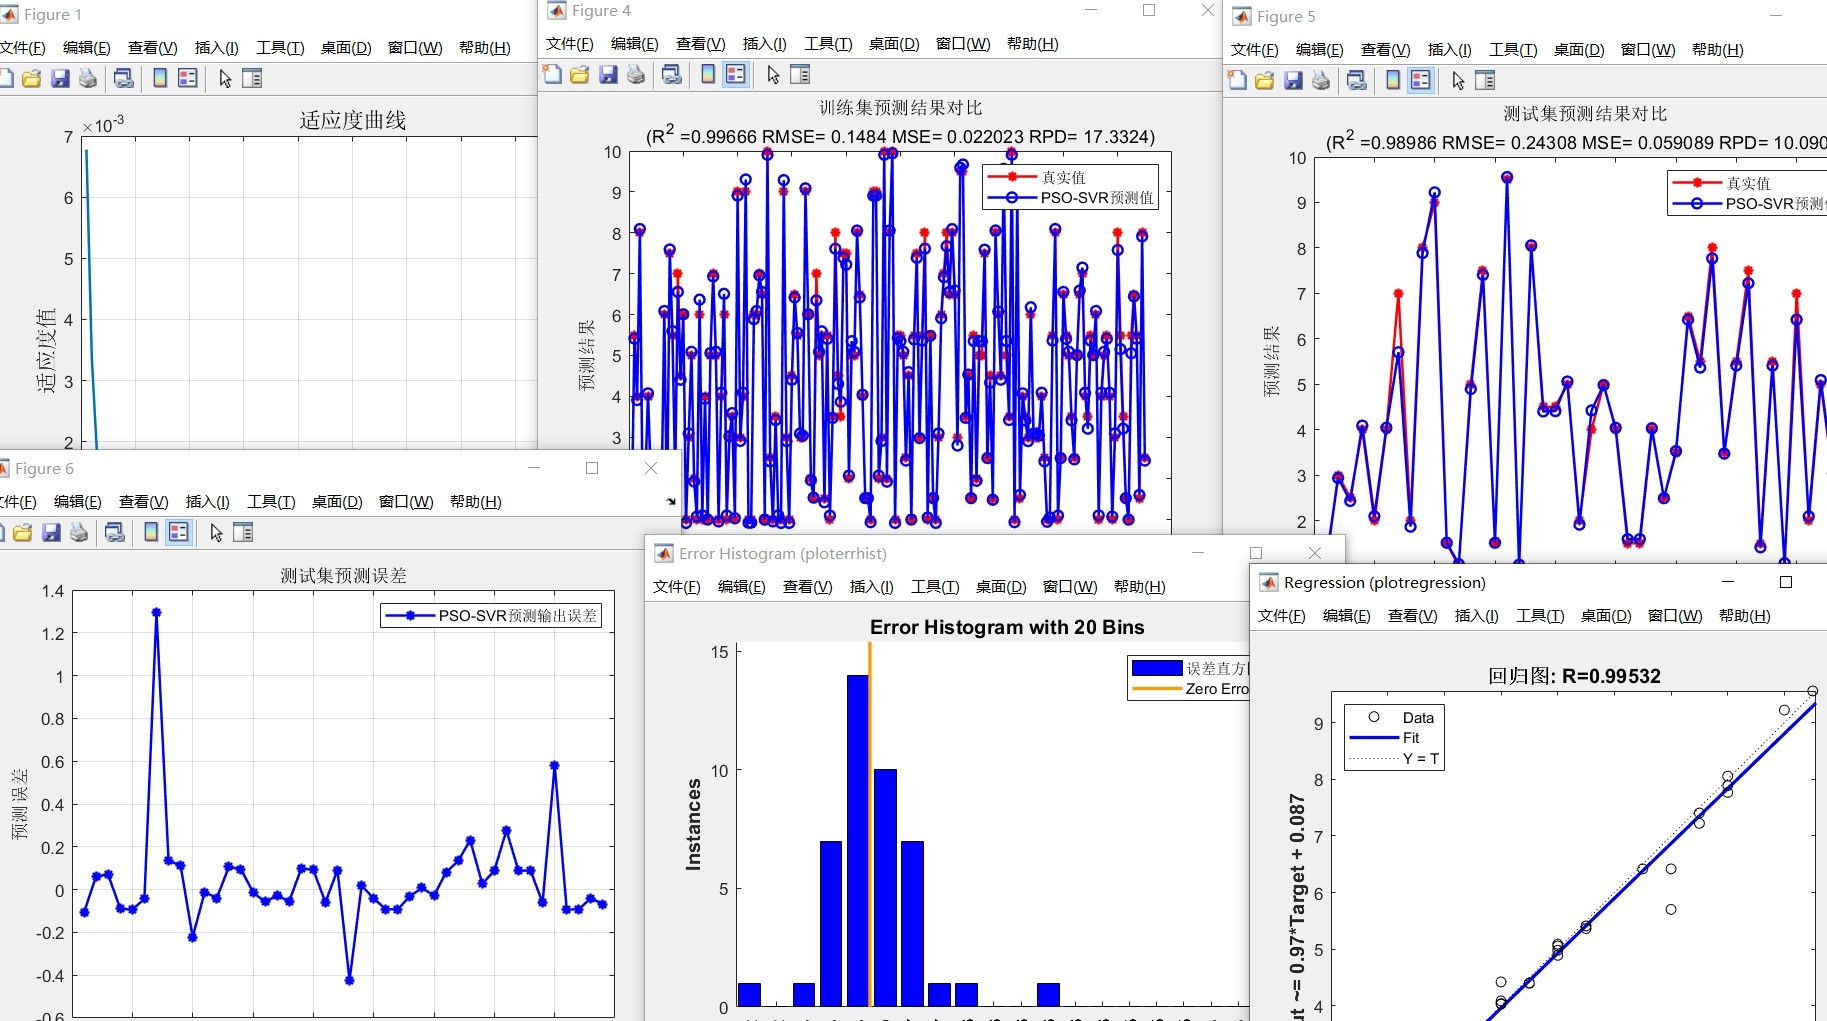This screenshot has height=1021, width=1827.
Task: Open 编辑(E) menu in Figure 1
Action: click(87, 47)
